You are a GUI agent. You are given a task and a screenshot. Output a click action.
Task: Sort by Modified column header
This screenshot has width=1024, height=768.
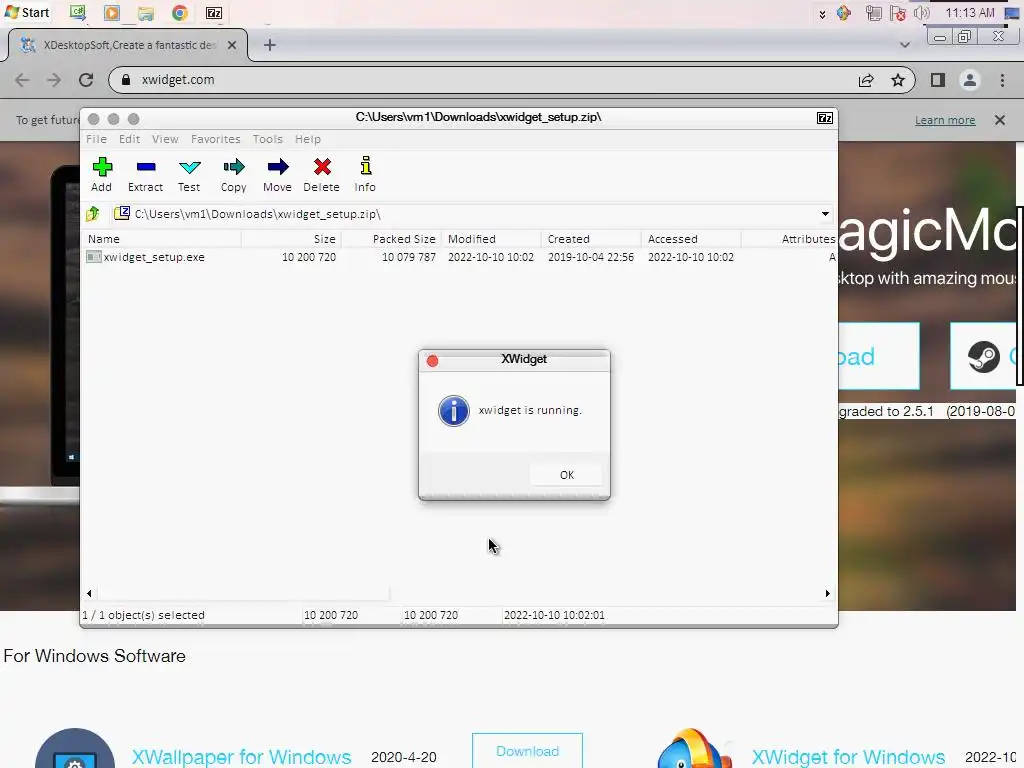492,239
